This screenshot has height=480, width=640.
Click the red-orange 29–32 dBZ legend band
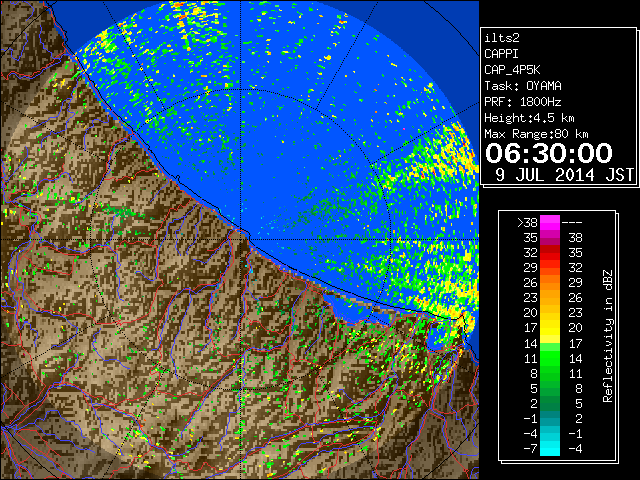(550, 268)
